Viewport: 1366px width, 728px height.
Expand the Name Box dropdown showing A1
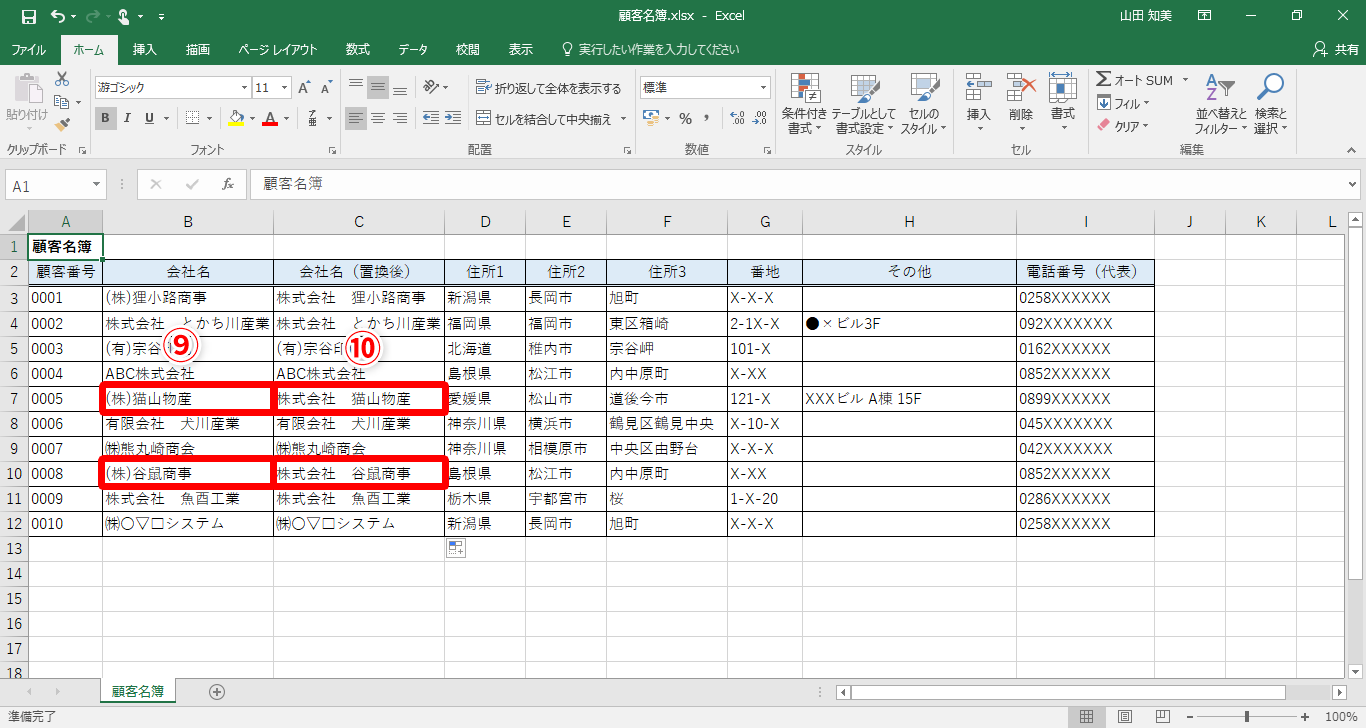pos(97,185)
